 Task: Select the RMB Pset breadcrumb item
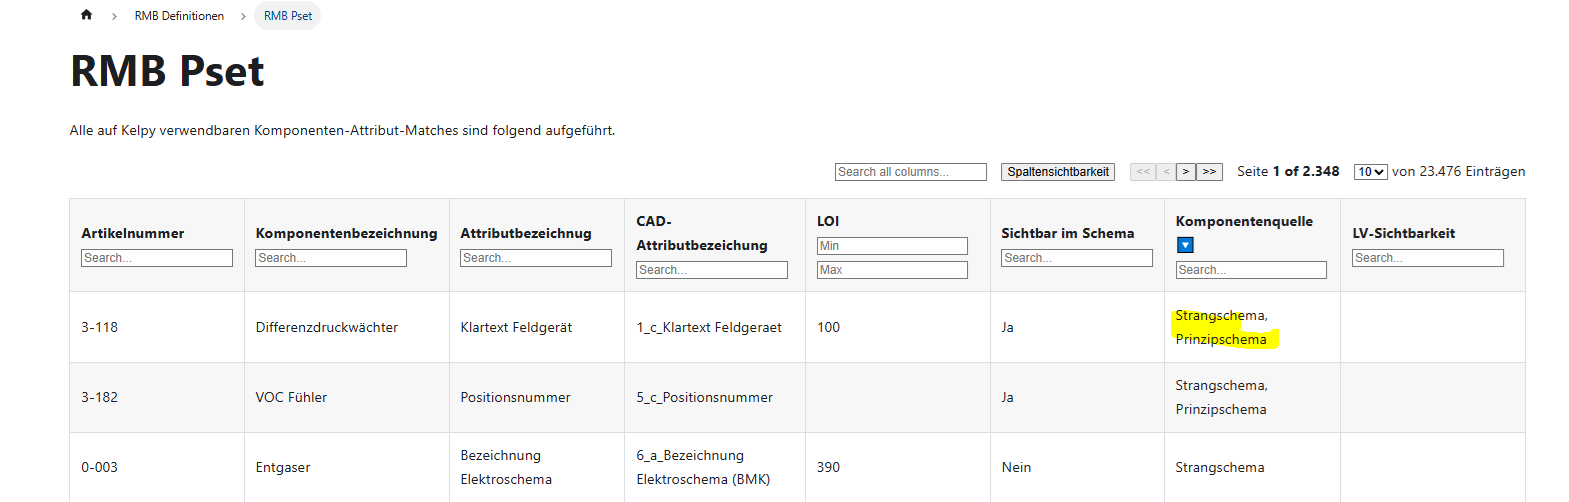tap(288, 16)
